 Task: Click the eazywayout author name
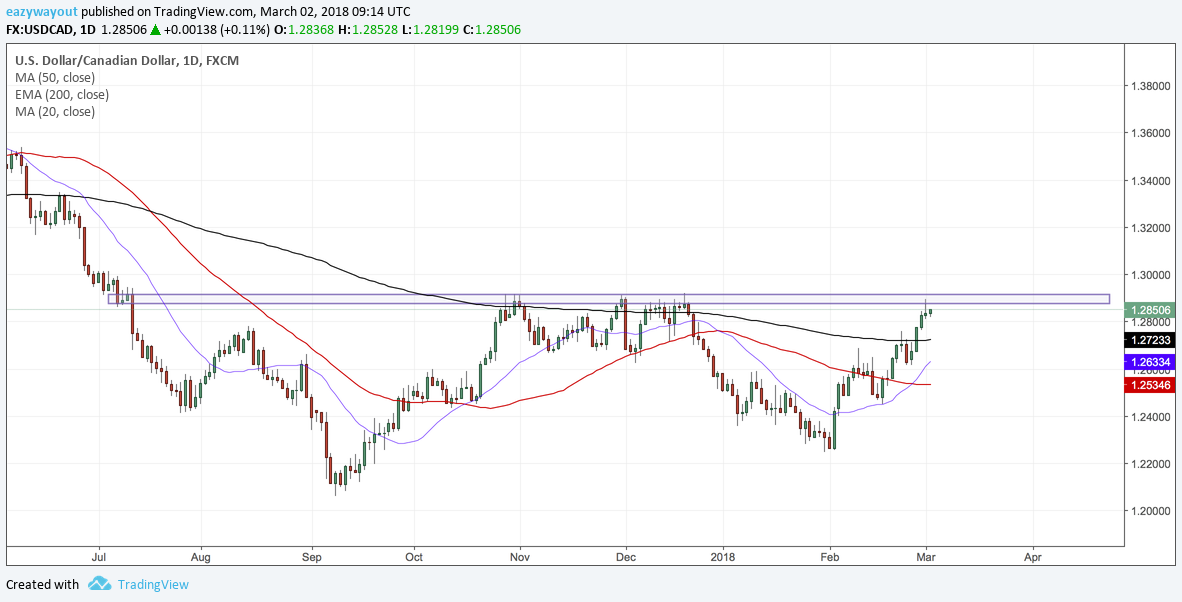pyautogui.click(x=41, y=12)
